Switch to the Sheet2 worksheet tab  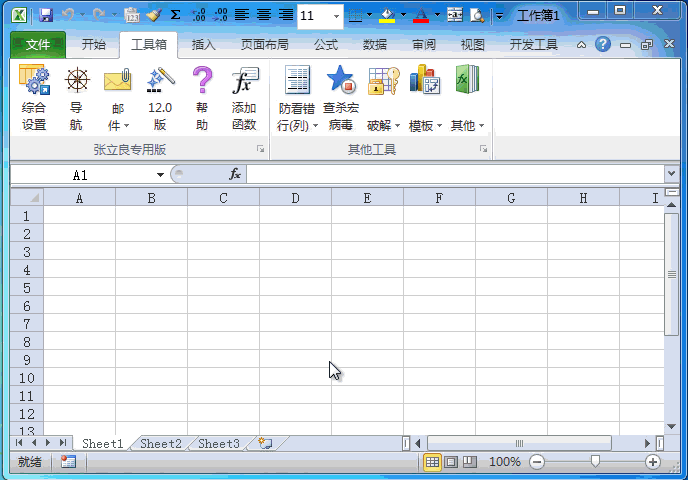point(160,443)
